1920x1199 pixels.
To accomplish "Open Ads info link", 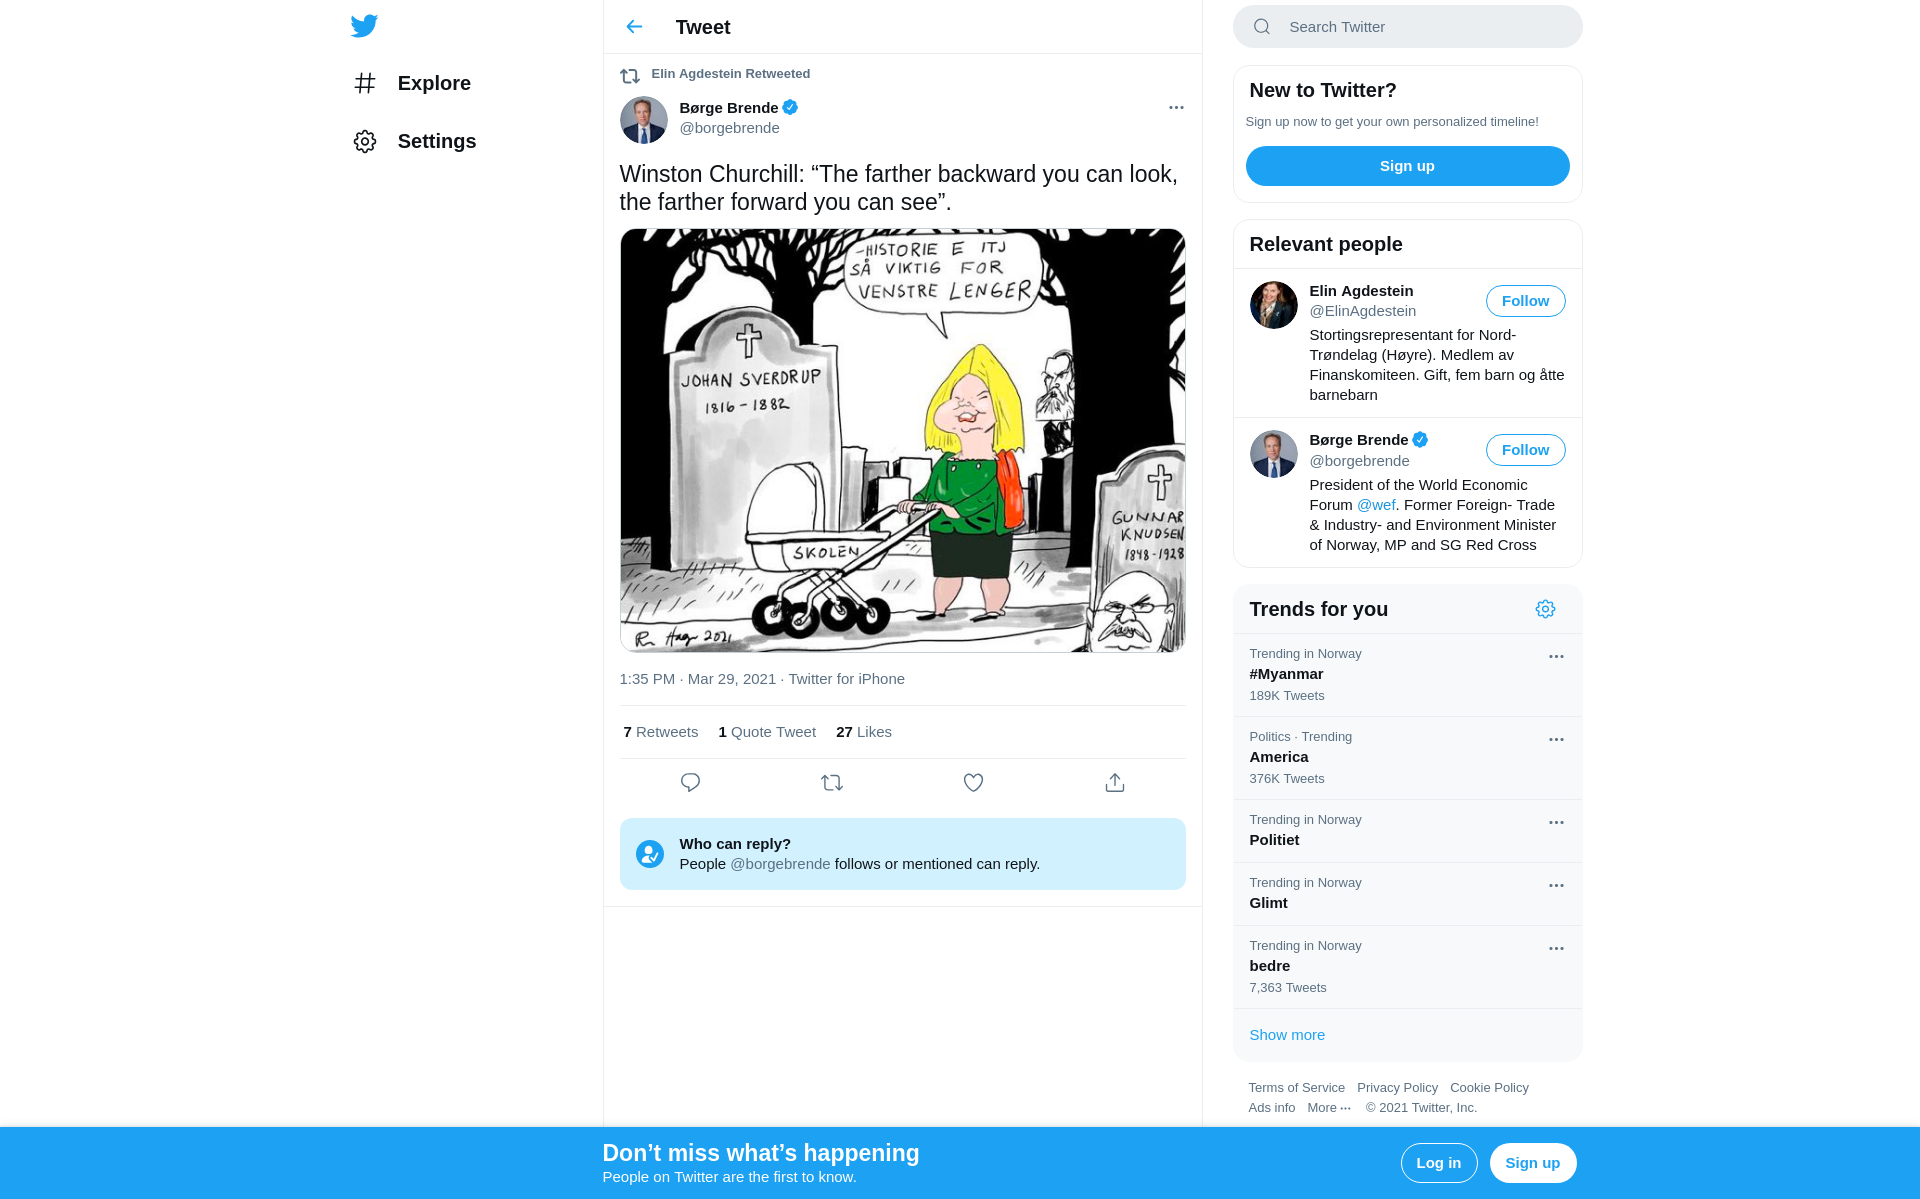I will 1272,1108.
